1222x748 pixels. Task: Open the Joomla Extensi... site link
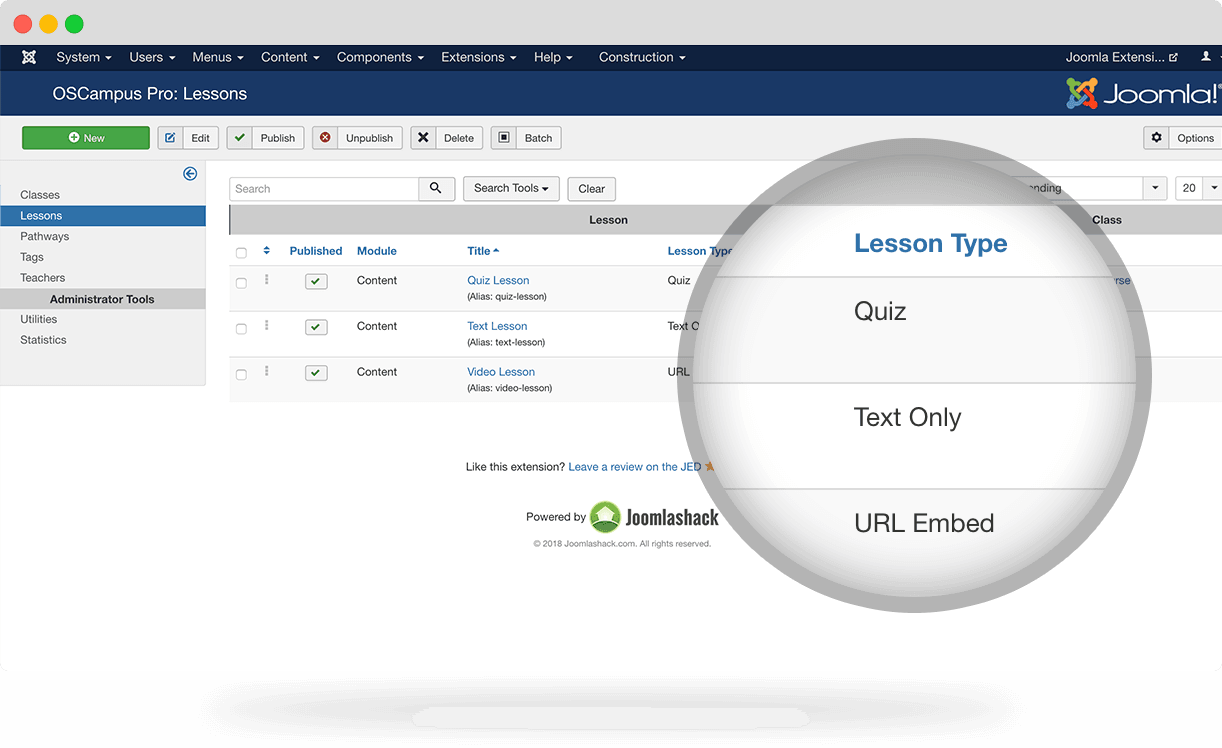point(1122,57)
